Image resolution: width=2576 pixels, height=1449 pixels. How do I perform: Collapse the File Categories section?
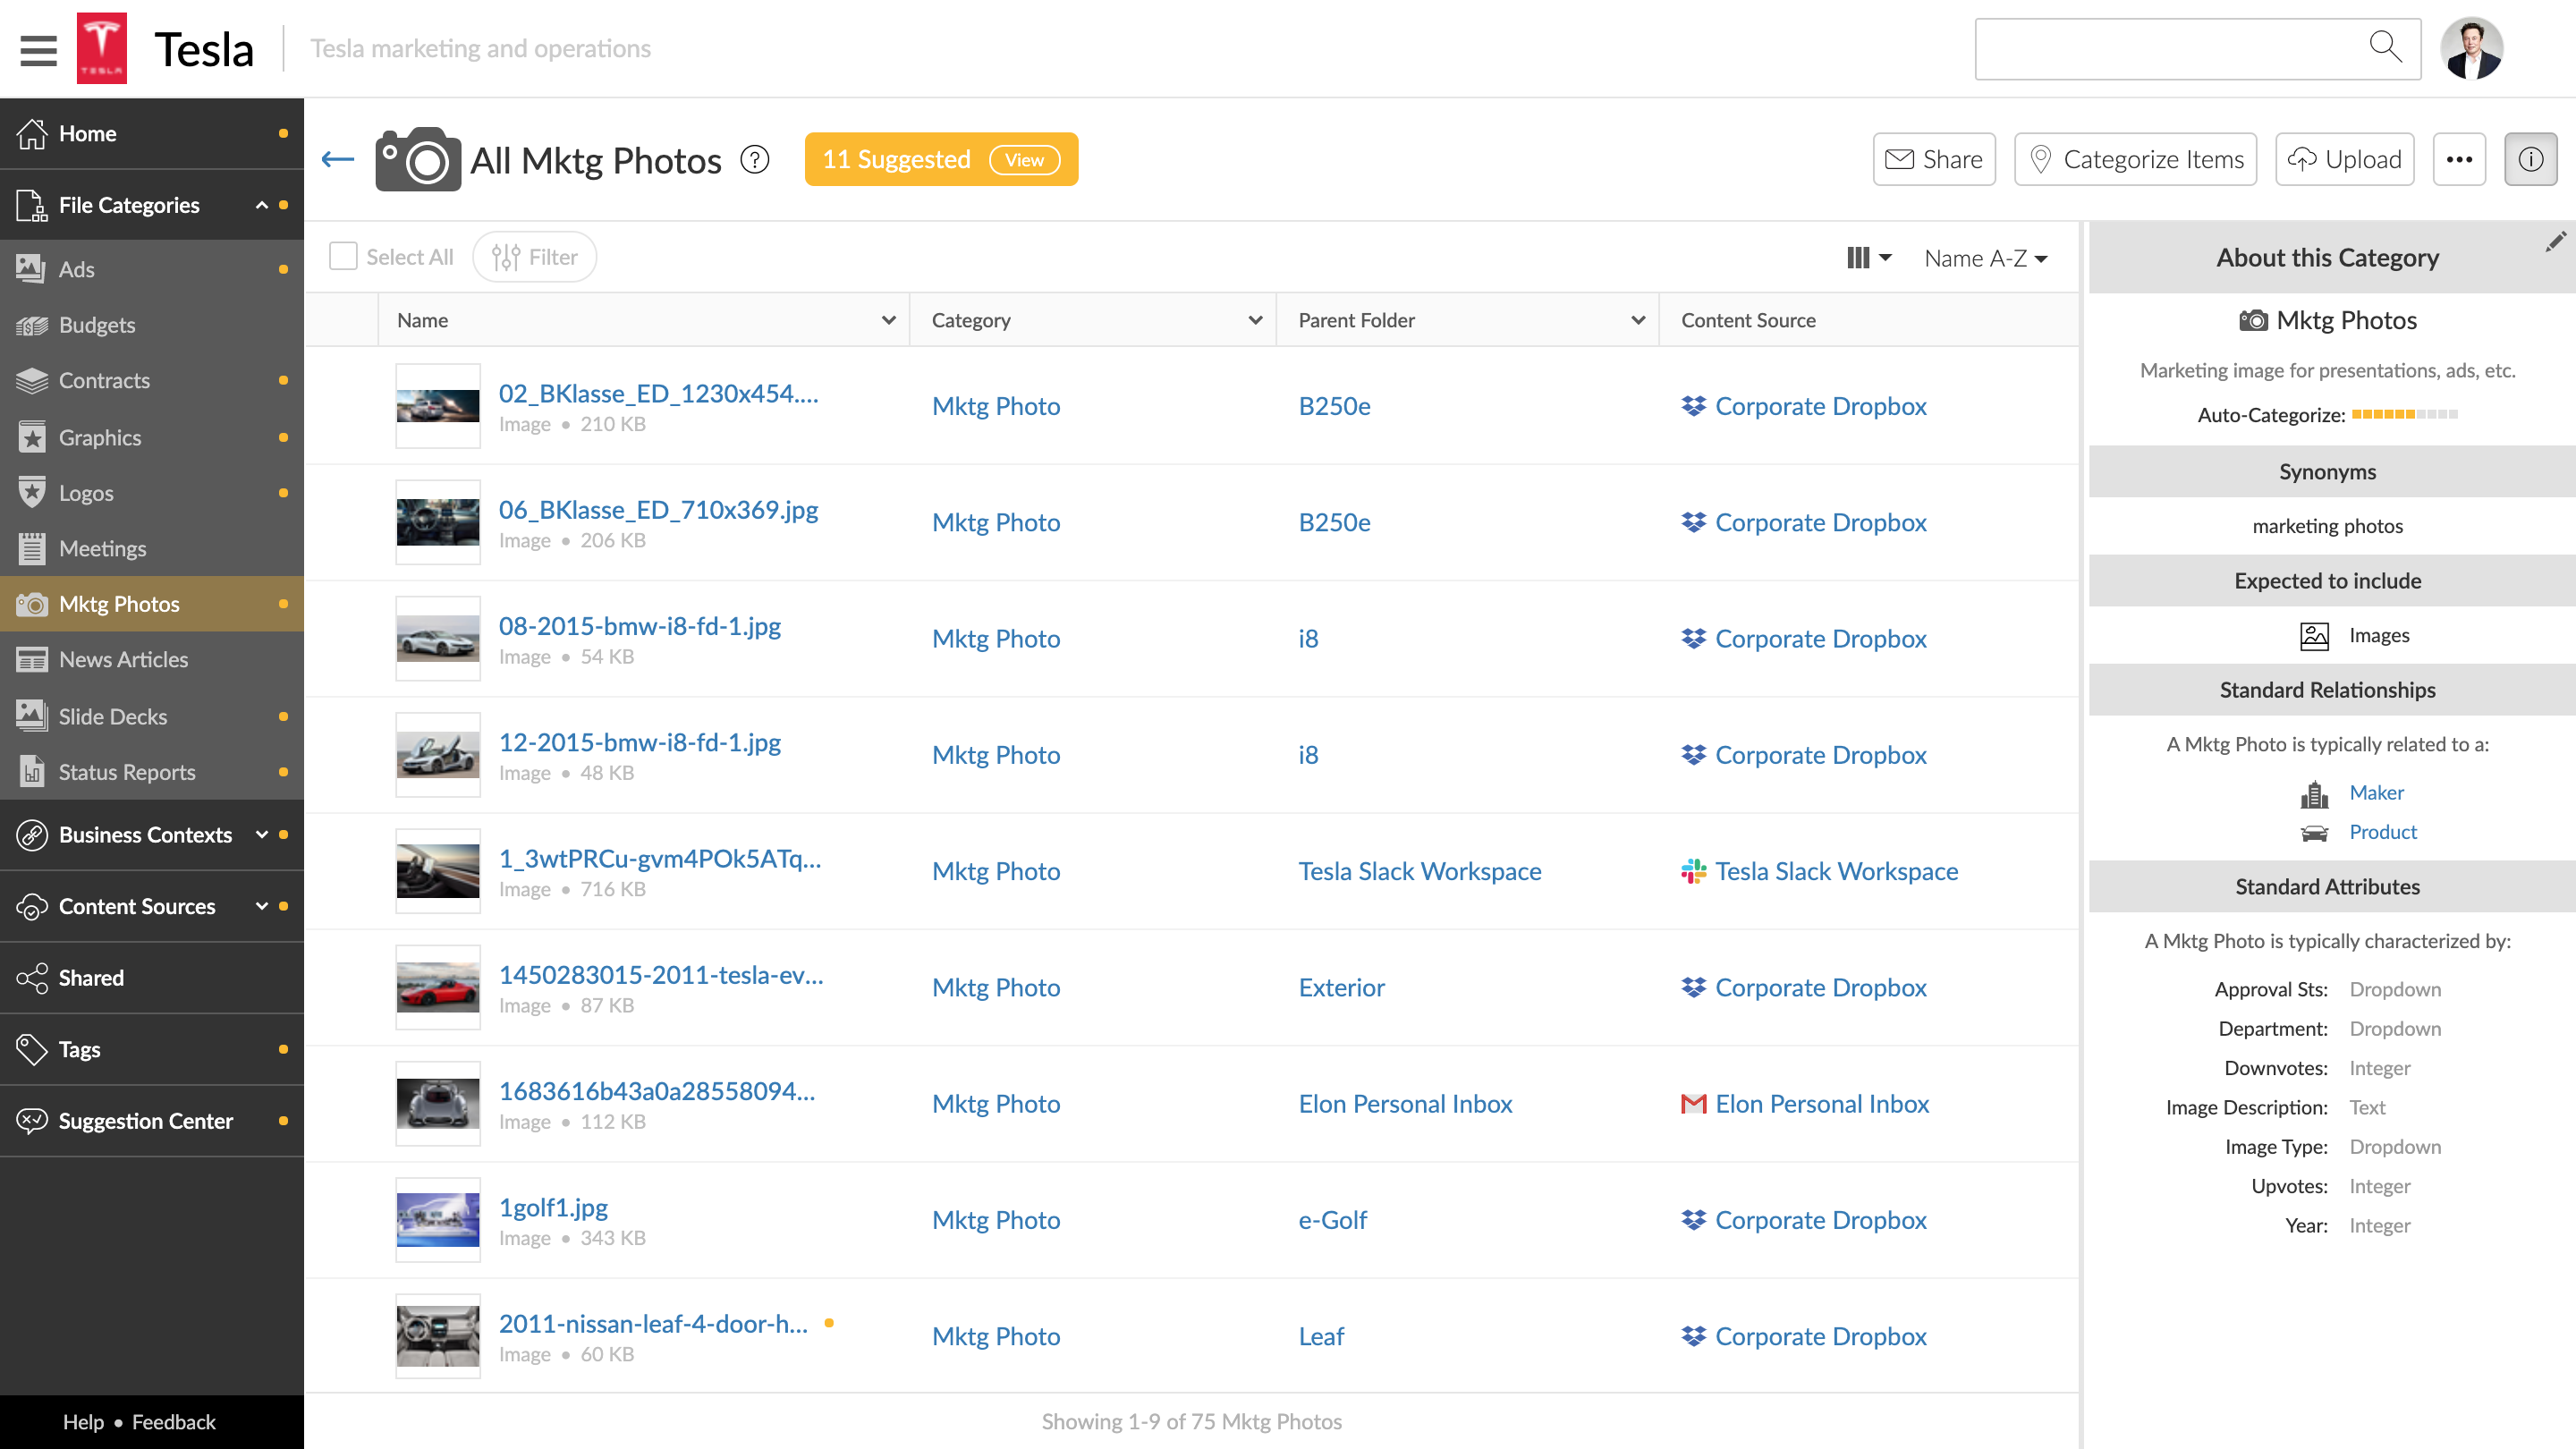pyautogui.click(x=262, y=205)
